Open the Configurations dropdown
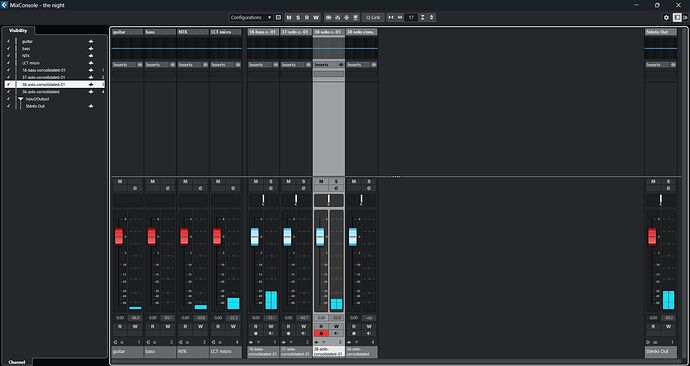 click(251, 18)
